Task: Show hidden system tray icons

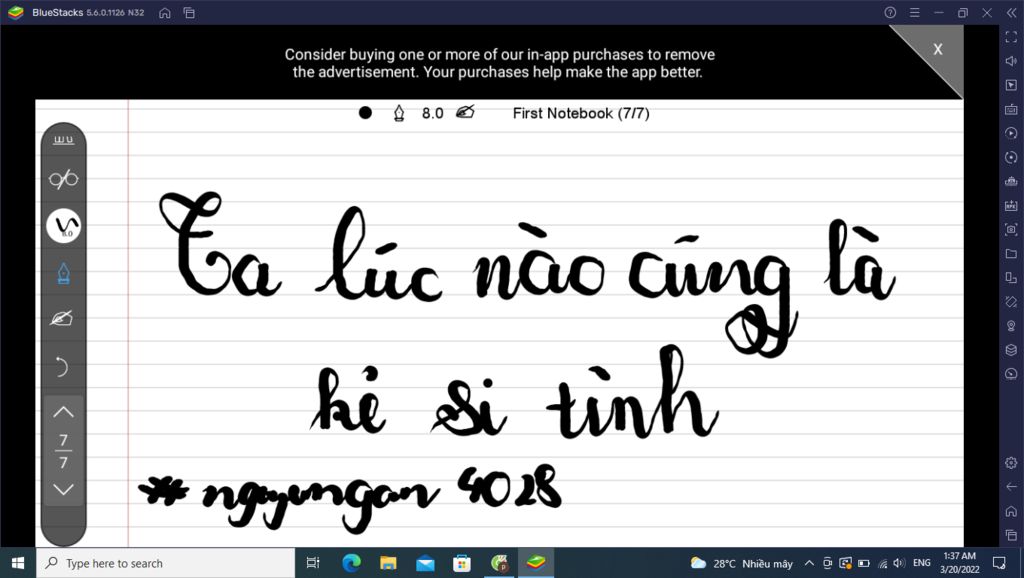Action: point(809,563)
